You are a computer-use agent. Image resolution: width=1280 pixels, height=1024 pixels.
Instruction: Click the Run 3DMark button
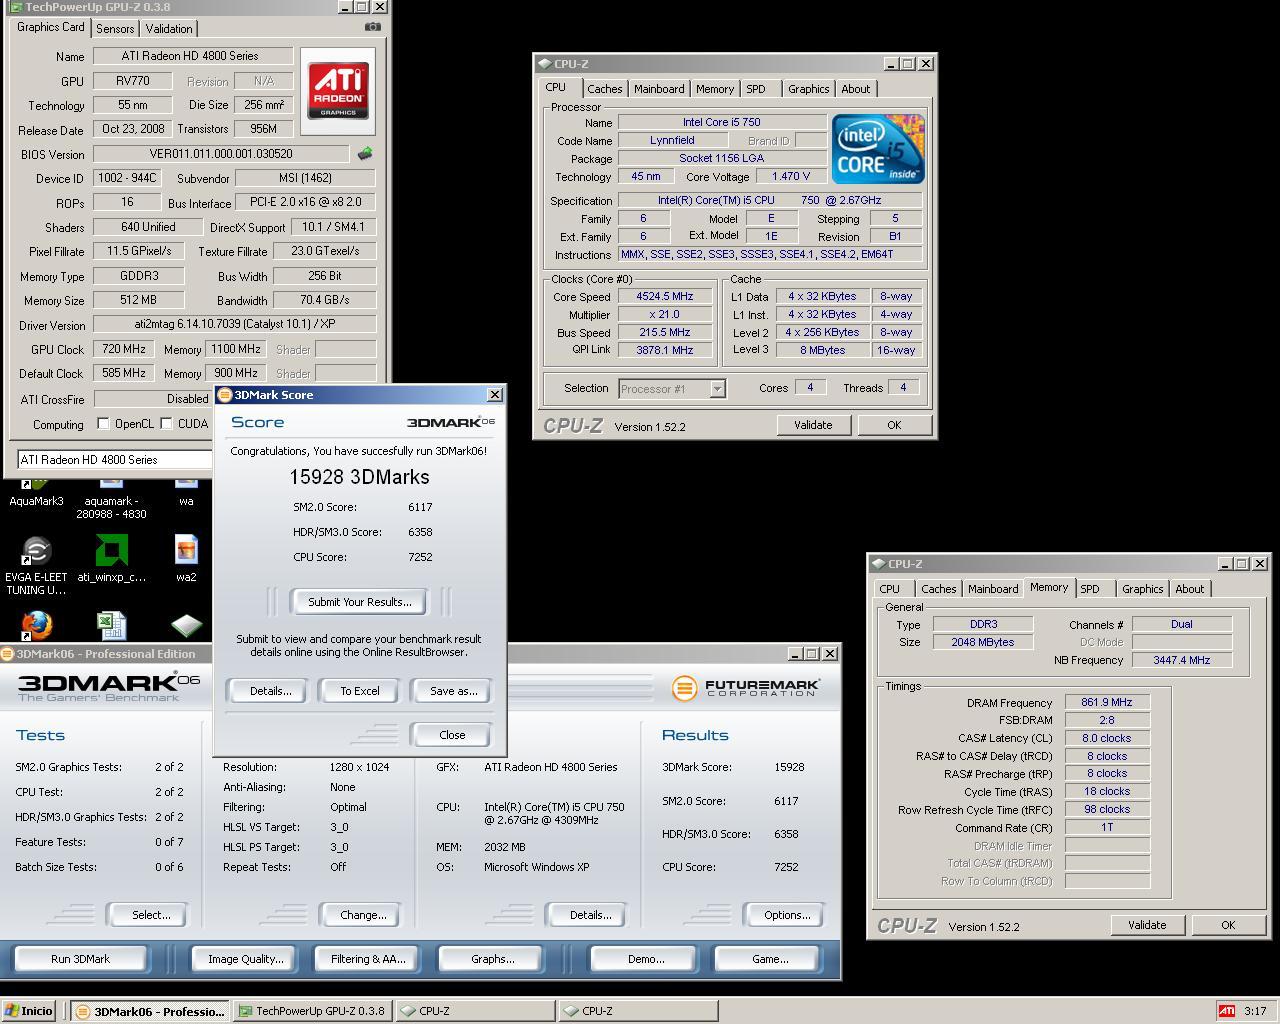point(81,959)
